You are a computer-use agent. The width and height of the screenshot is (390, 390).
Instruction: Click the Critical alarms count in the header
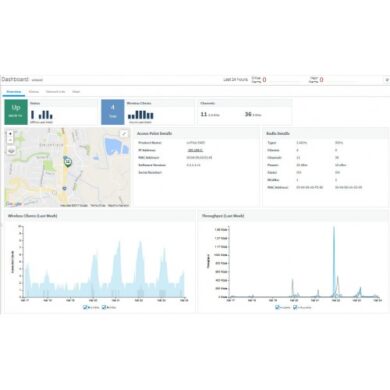coord(264,80)
